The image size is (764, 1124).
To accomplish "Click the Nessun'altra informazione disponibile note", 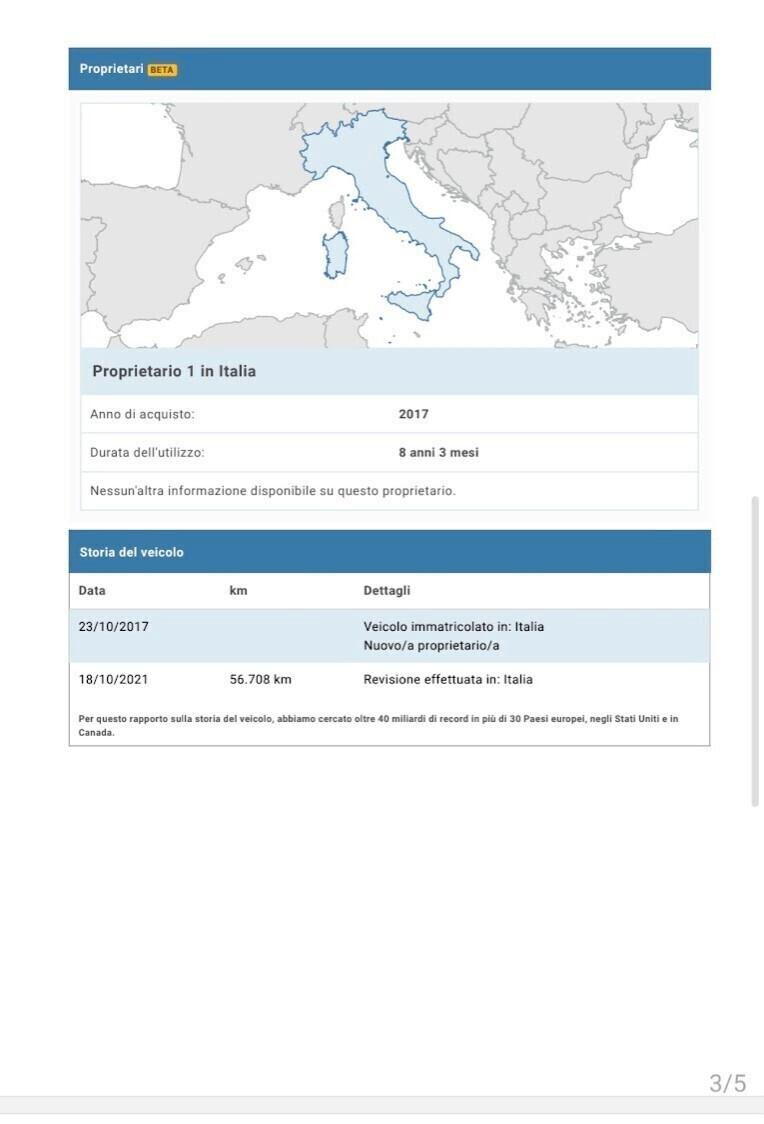I will [x=273, y=491].
